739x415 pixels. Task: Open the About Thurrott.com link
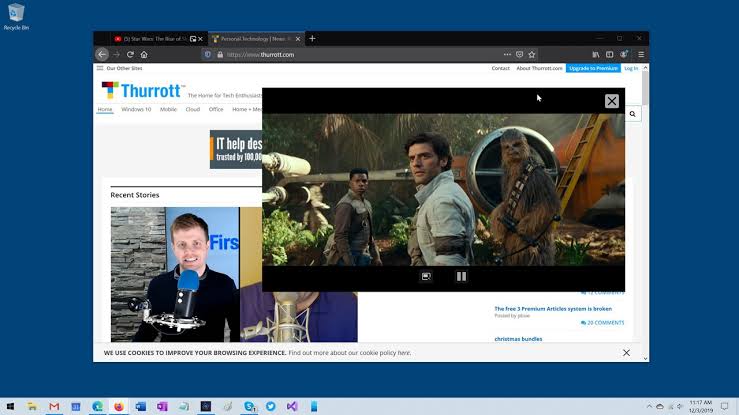click(539, 68)
